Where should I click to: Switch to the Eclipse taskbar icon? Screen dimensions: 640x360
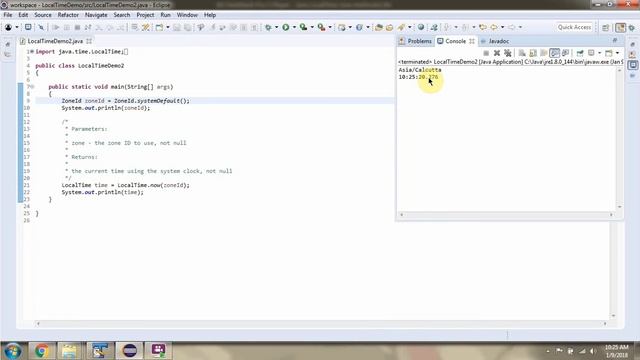click(129, 351)
